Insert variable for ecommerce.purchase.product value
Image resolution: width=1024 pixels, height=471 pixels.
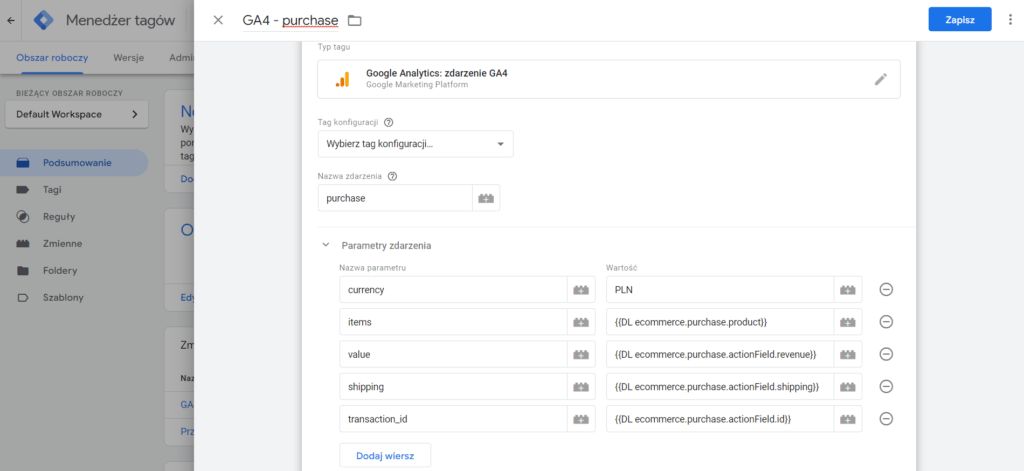pos(848,322)
